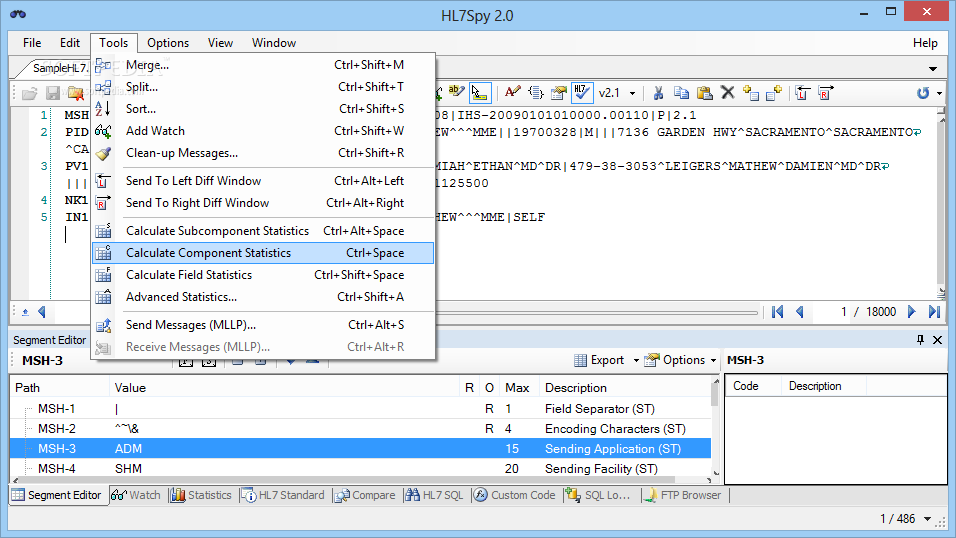Jump to the first message
This screenshot has height=538, width=956.
pyautogui.click(x=777, y=312)
